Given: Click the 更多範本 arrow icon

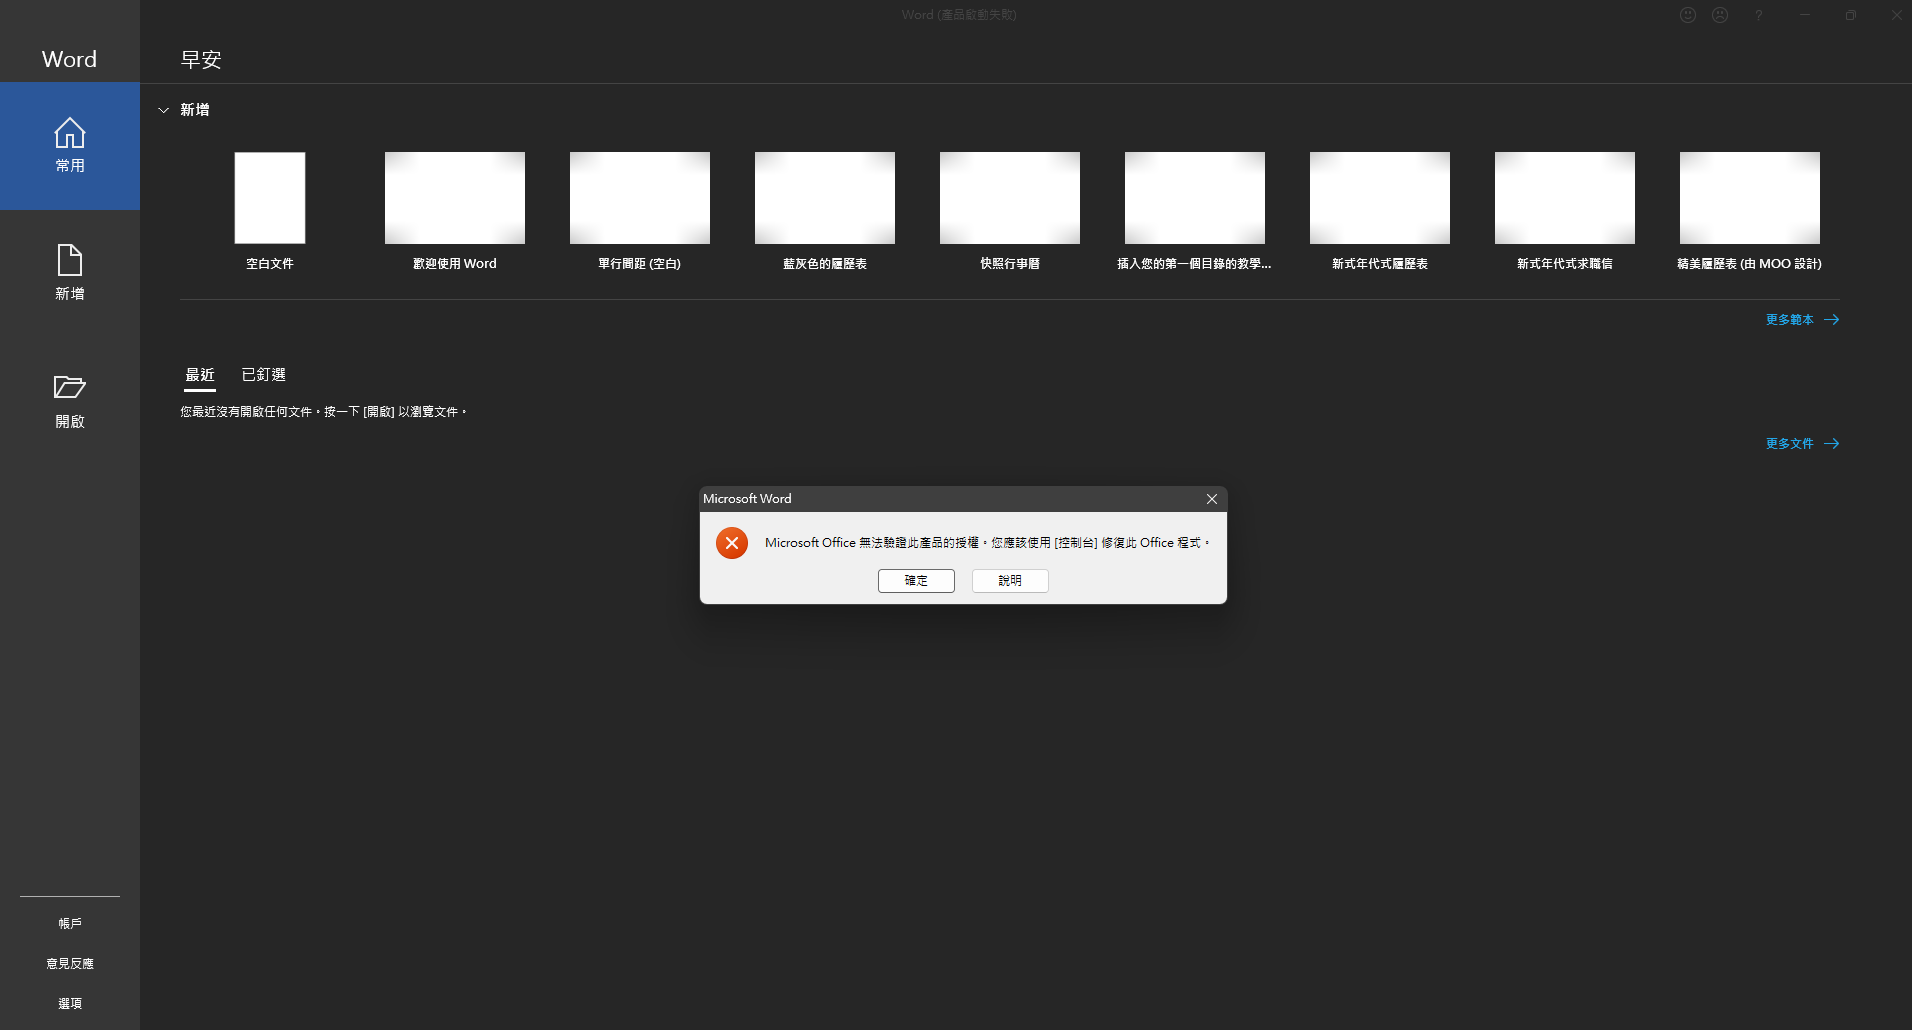Looking at the screenshot, I should [1831, 319].
